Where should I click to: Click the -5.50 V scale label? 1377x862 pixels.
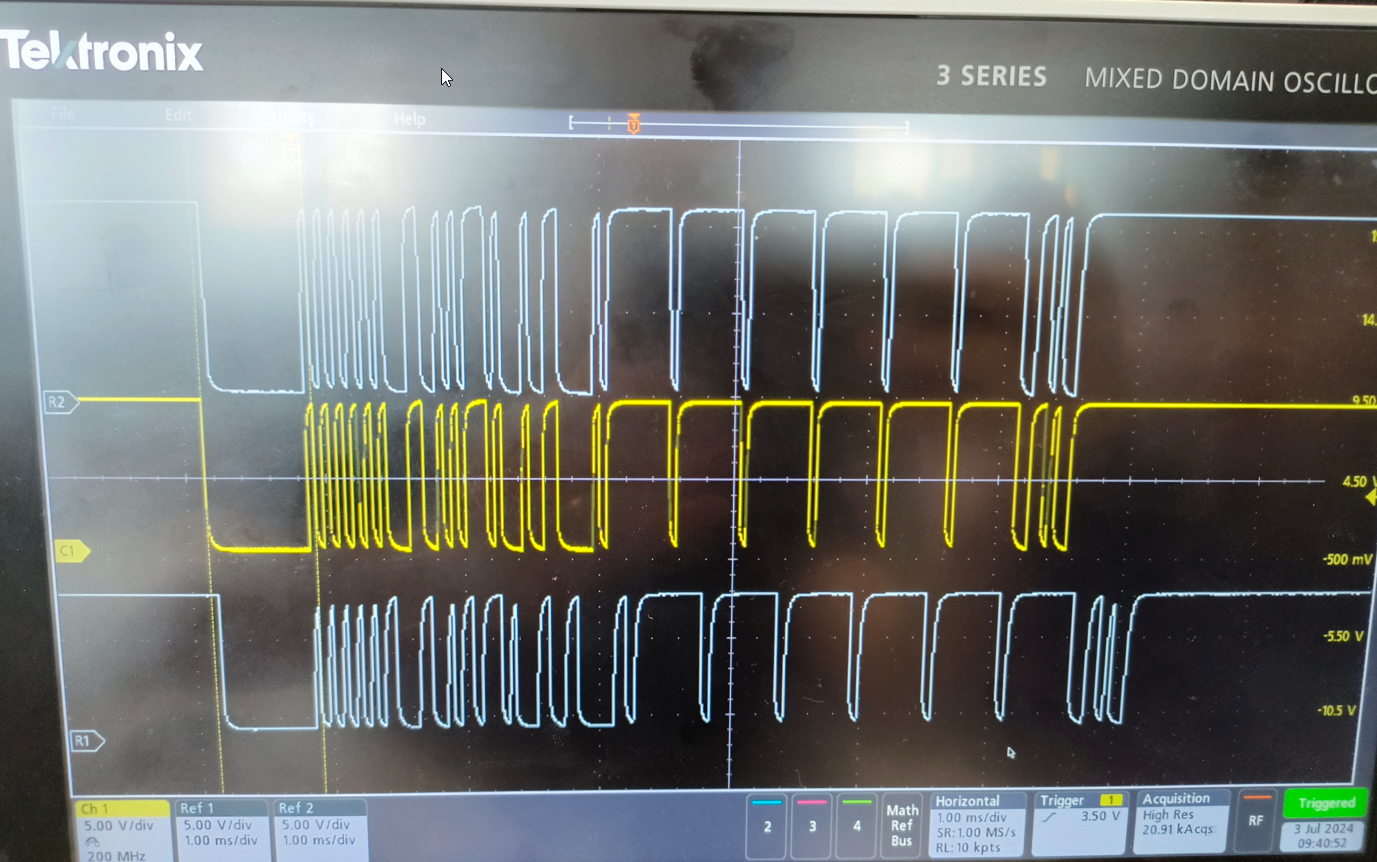(x=1344, y=636)
